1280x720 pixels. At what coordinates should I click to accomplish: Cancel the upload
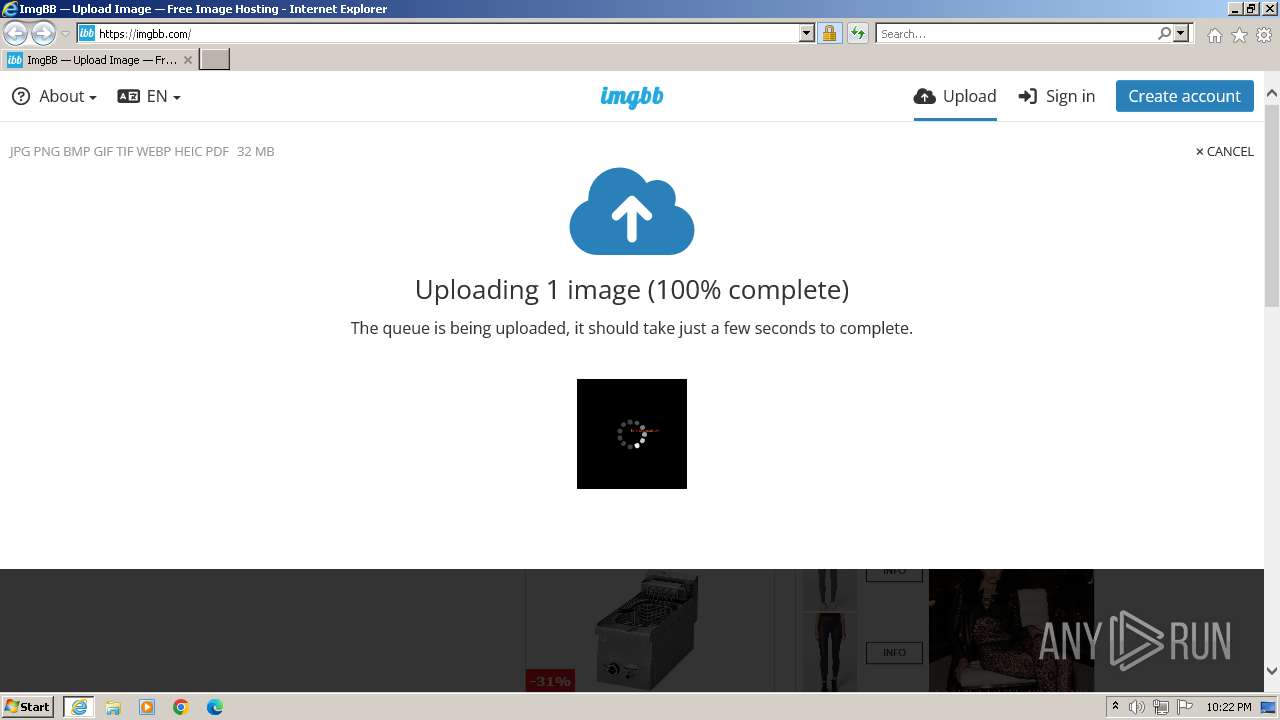click(1224, 151)
